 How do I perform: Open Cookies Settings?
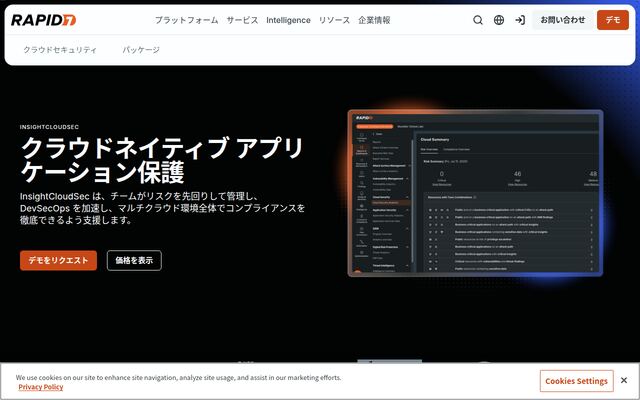point(576,381)
